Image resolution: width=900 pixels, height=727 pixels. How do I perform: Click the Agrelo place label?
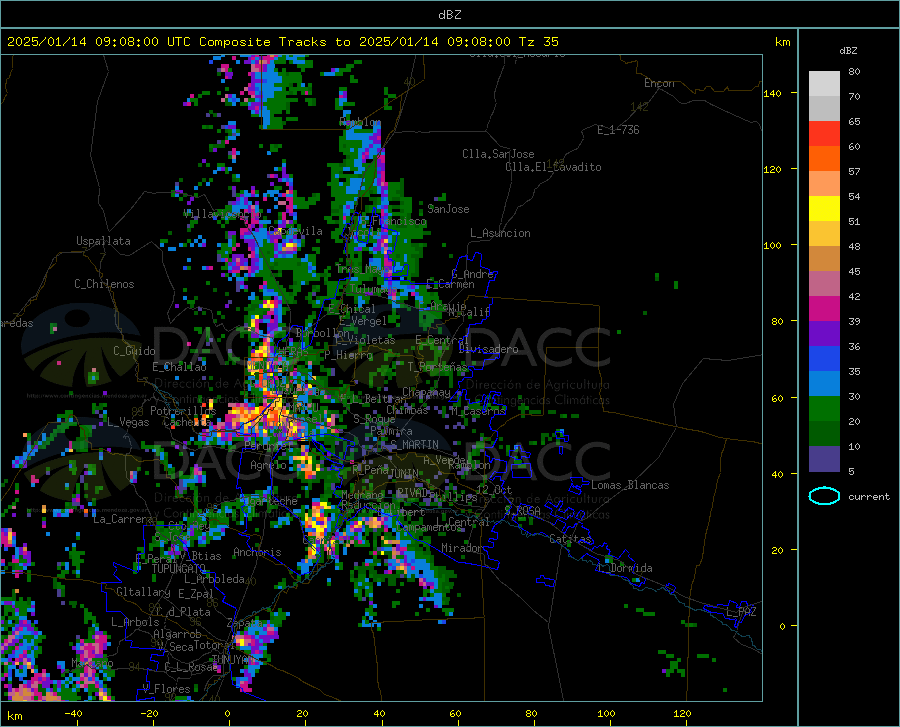click(268, 465)
